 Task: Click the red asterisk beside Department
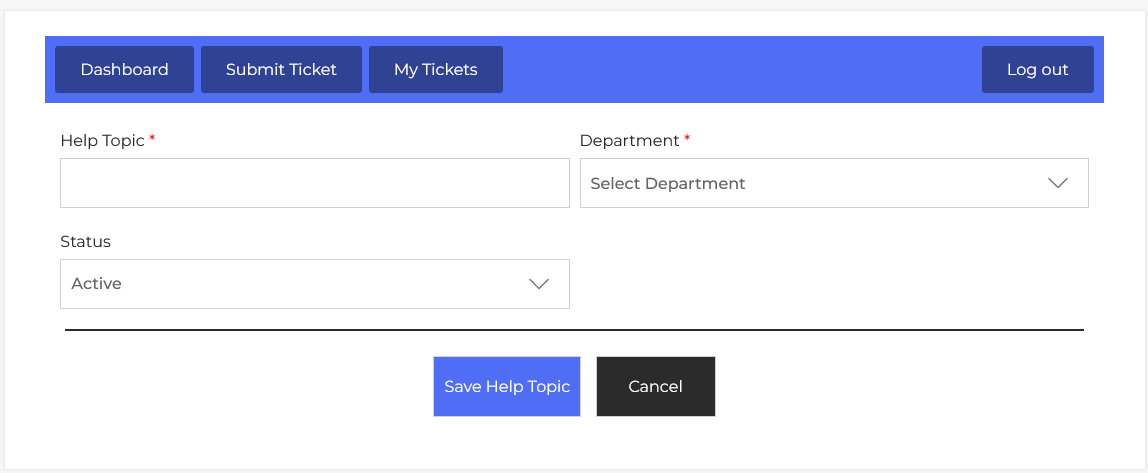687,140
